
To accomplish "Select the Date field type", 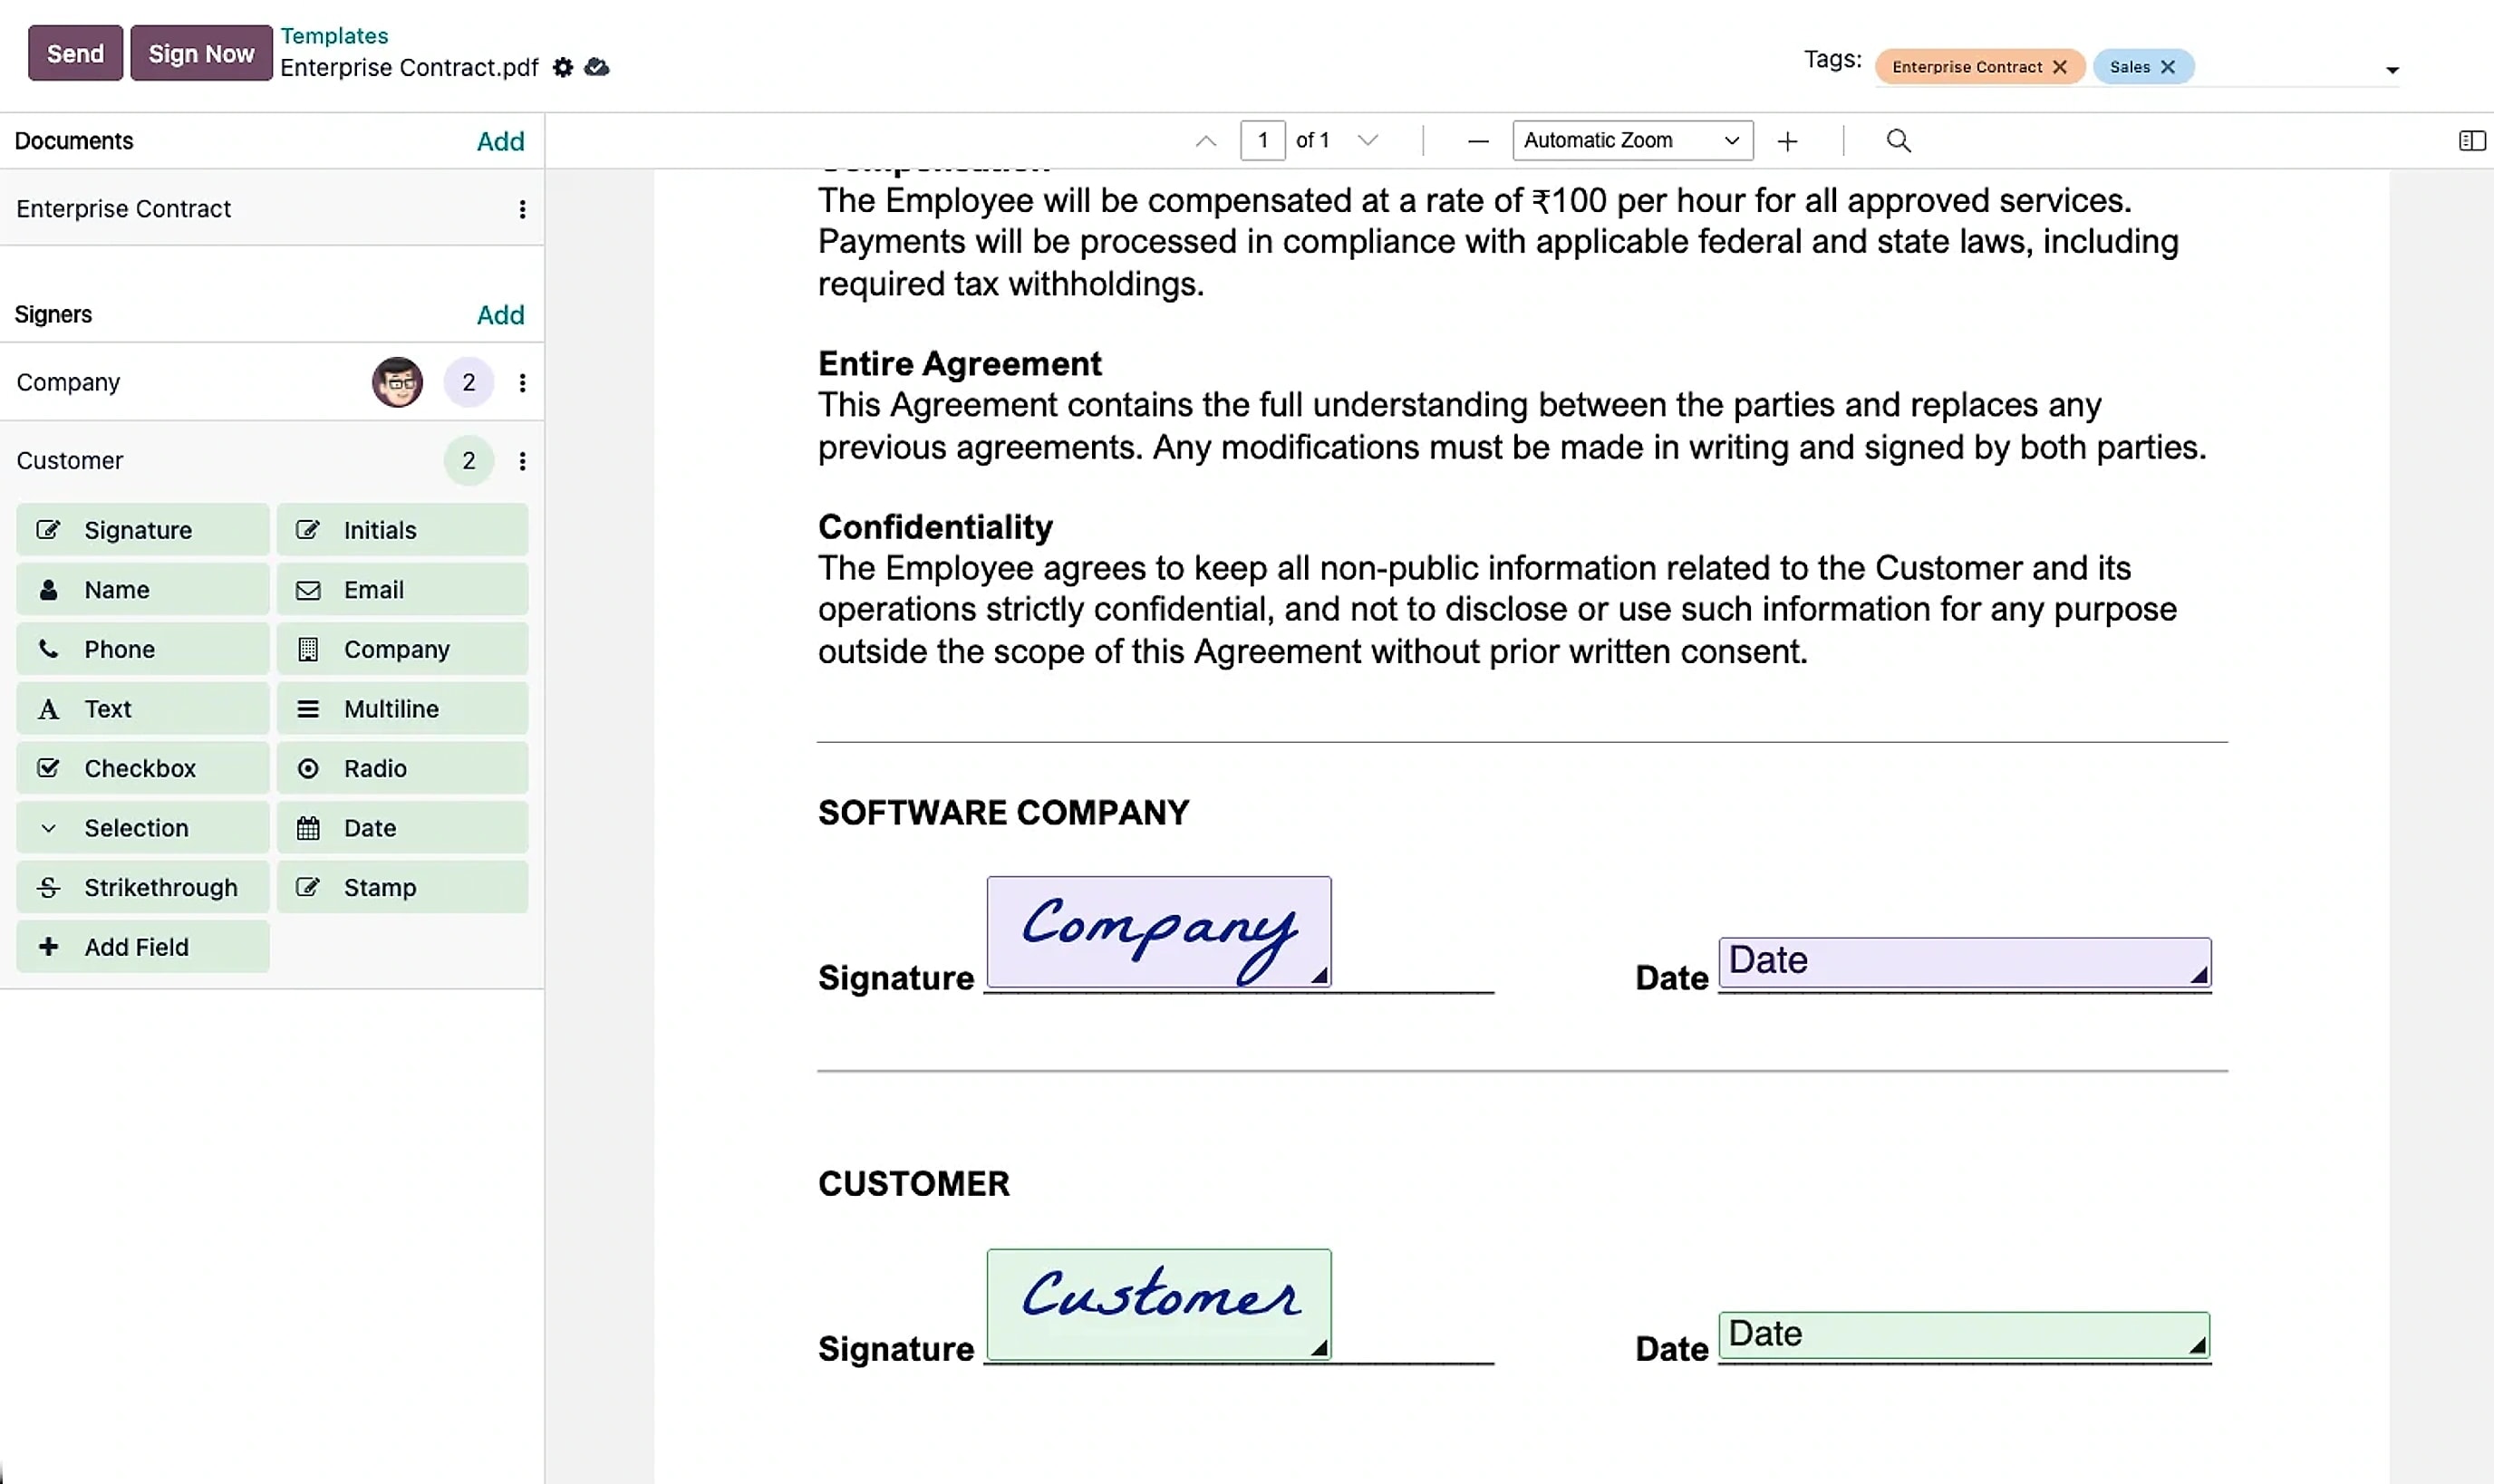I will [x=402, y=828].
